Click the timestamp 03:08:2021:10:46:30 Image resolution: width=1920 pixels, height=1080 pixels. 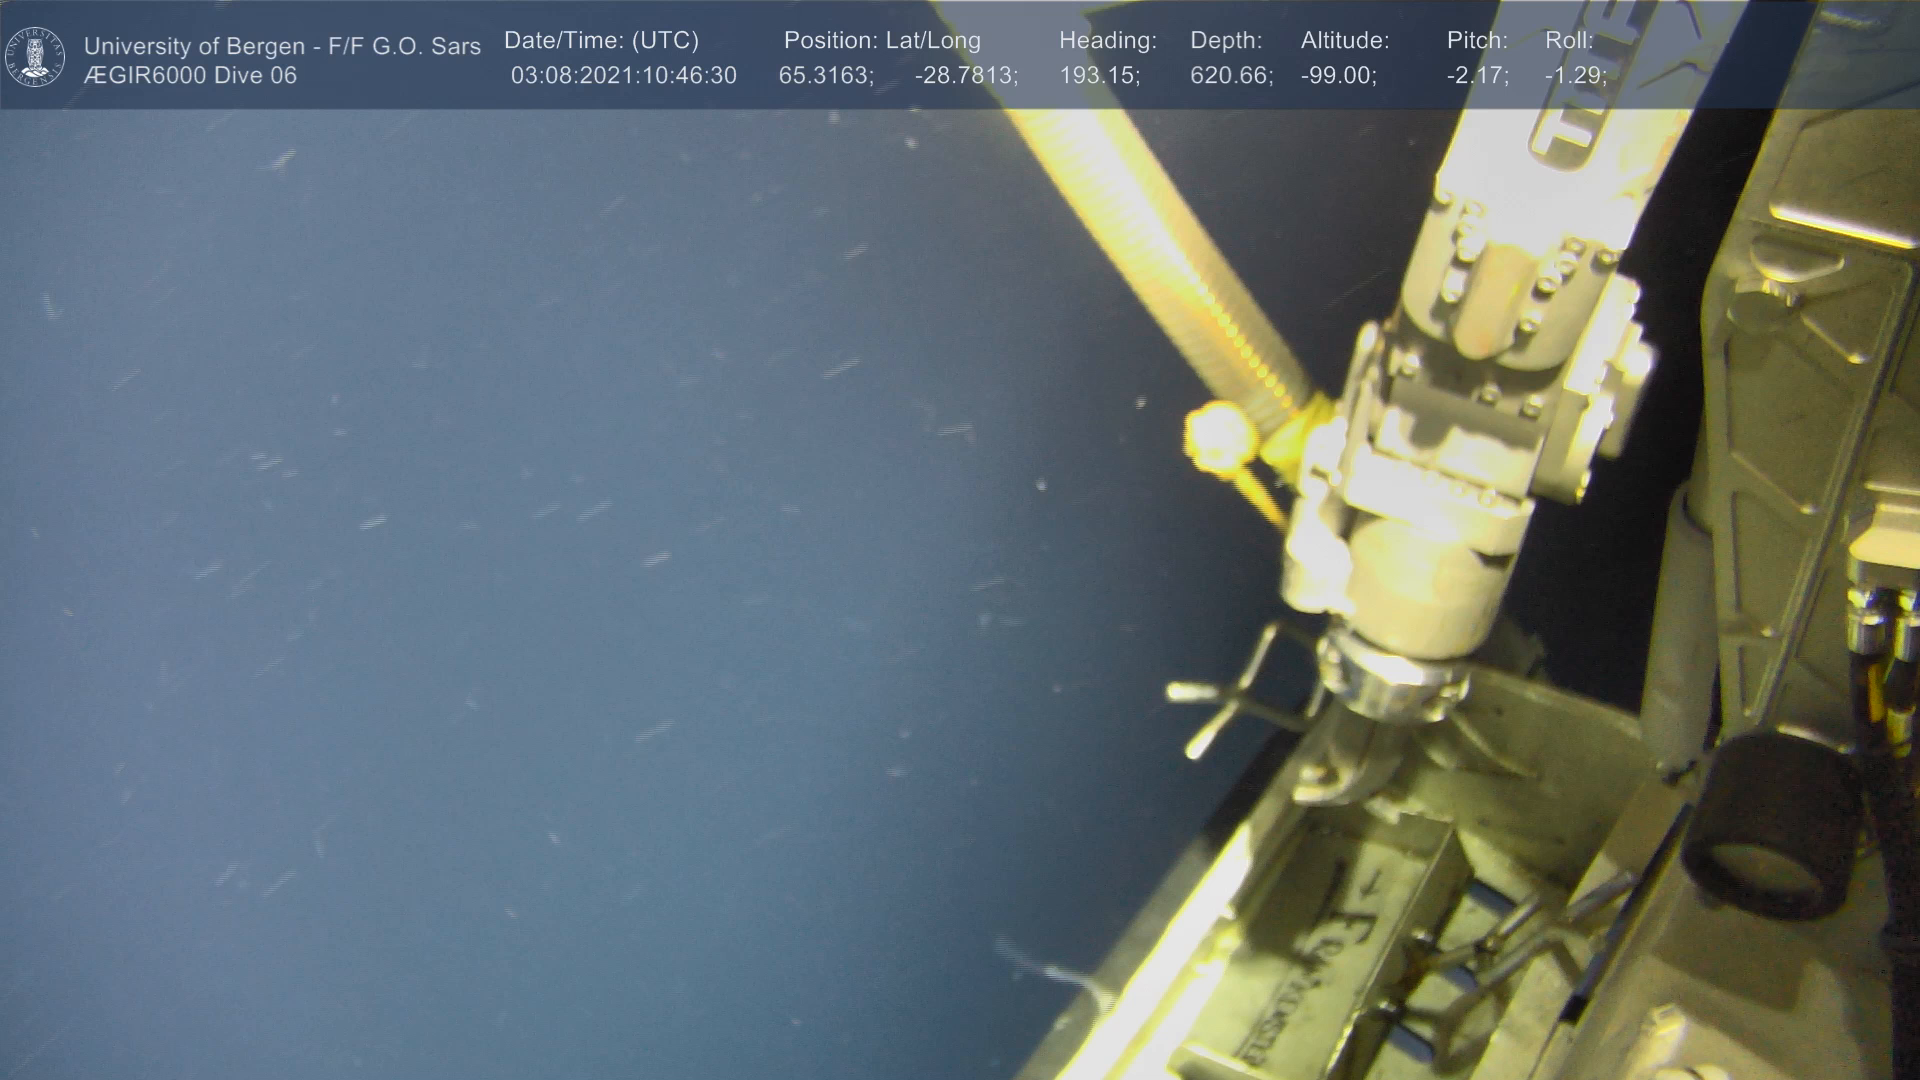tap(623, 75)
